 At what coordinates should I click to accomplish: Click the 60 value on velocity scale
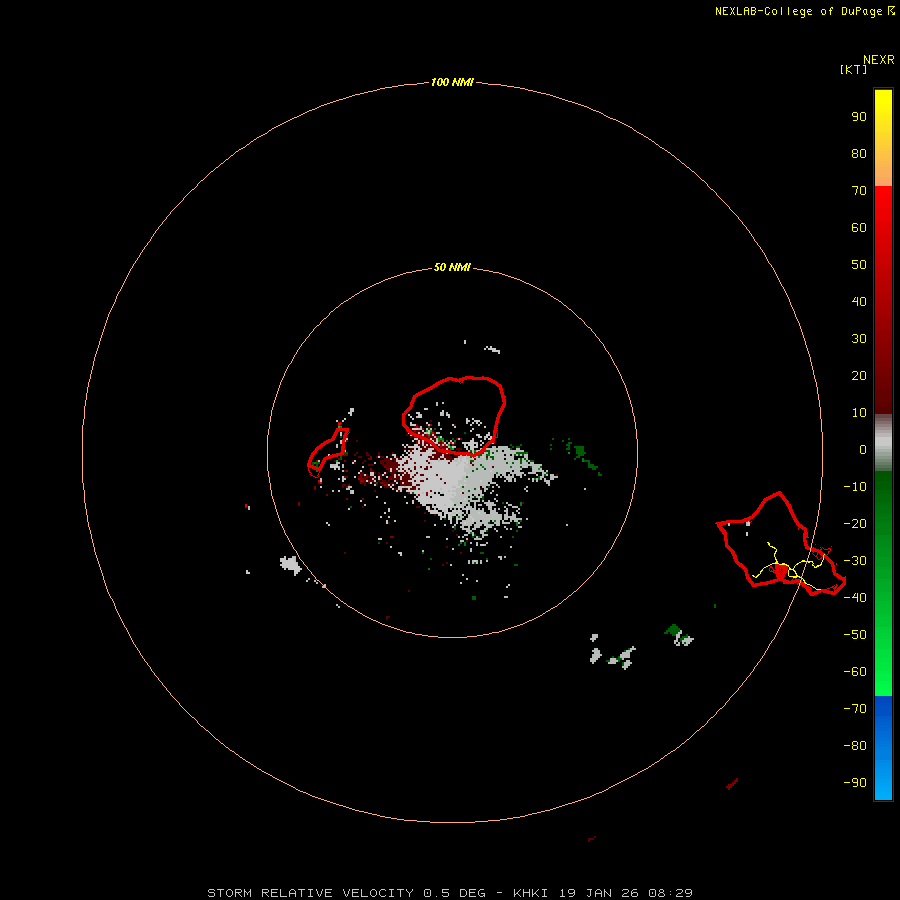859,227
